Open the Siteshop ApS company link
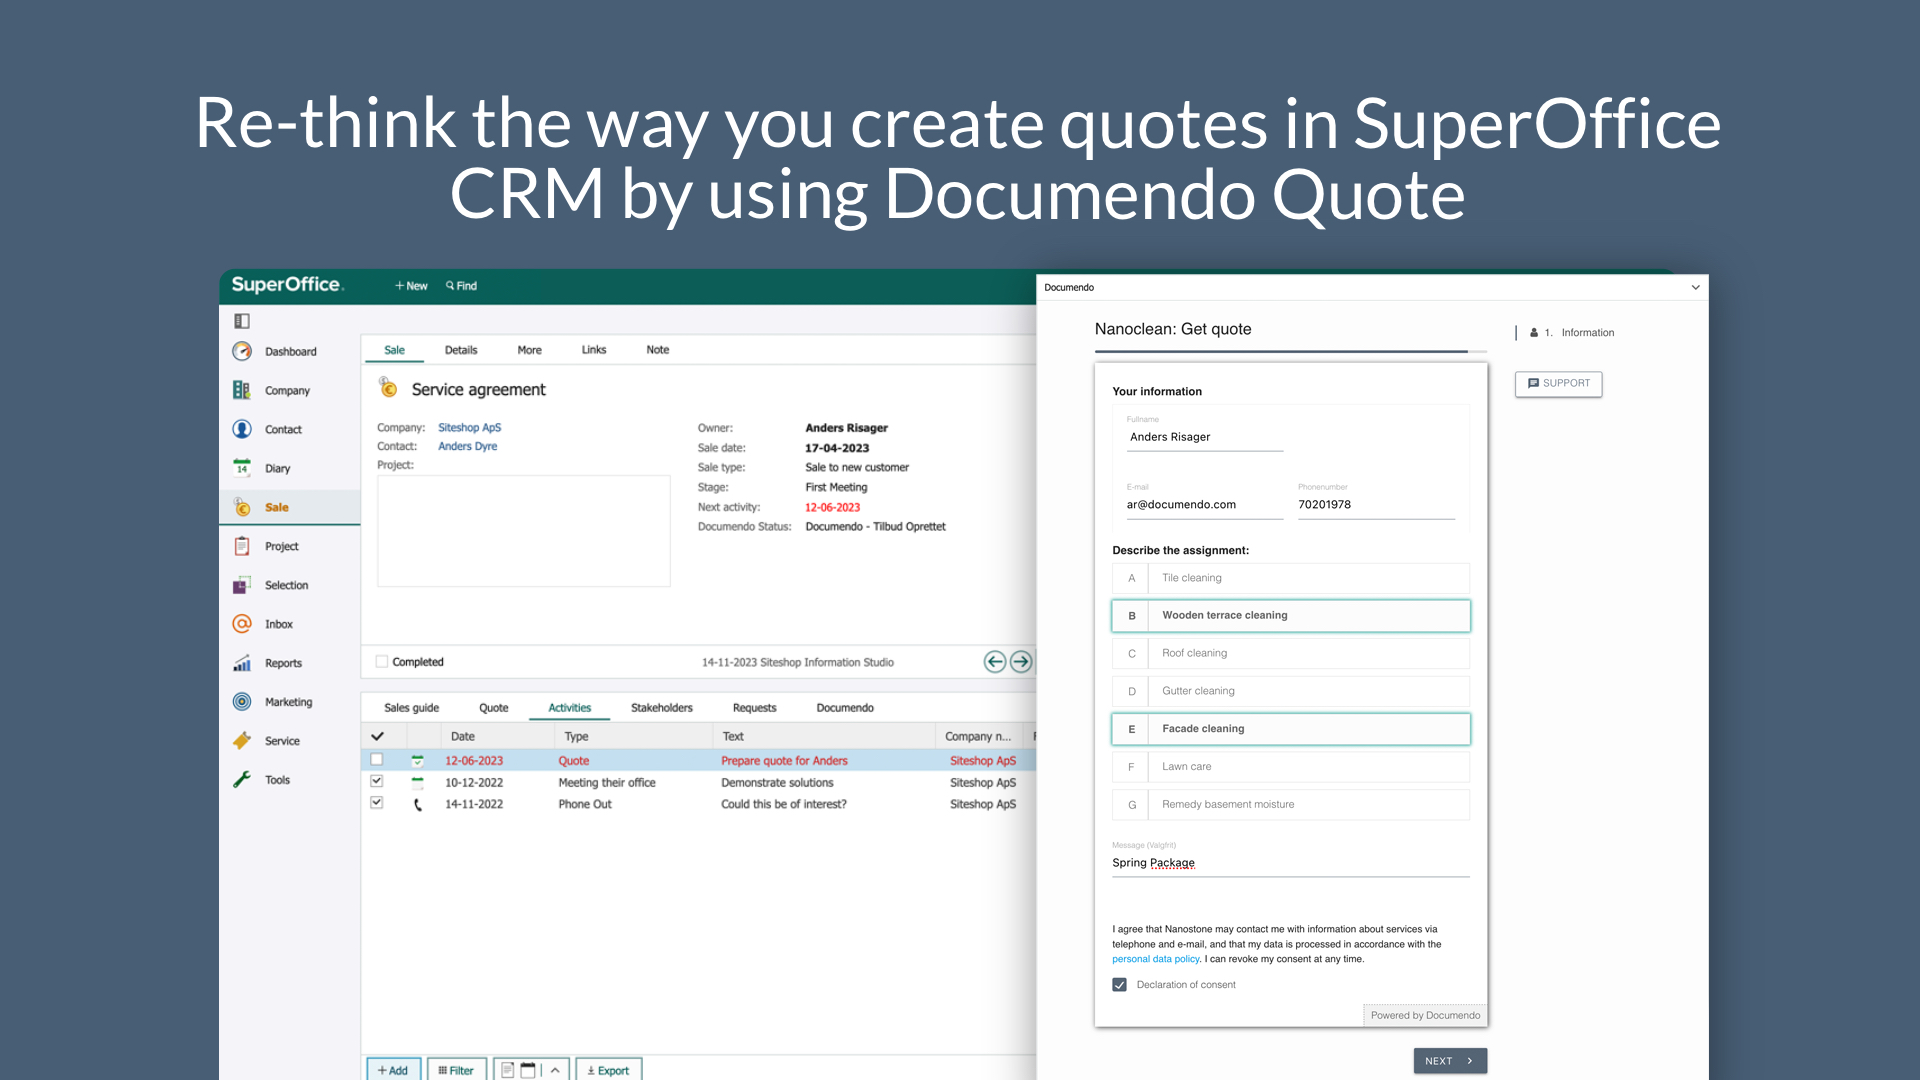1920x1080 pixels. click(469, 428)
